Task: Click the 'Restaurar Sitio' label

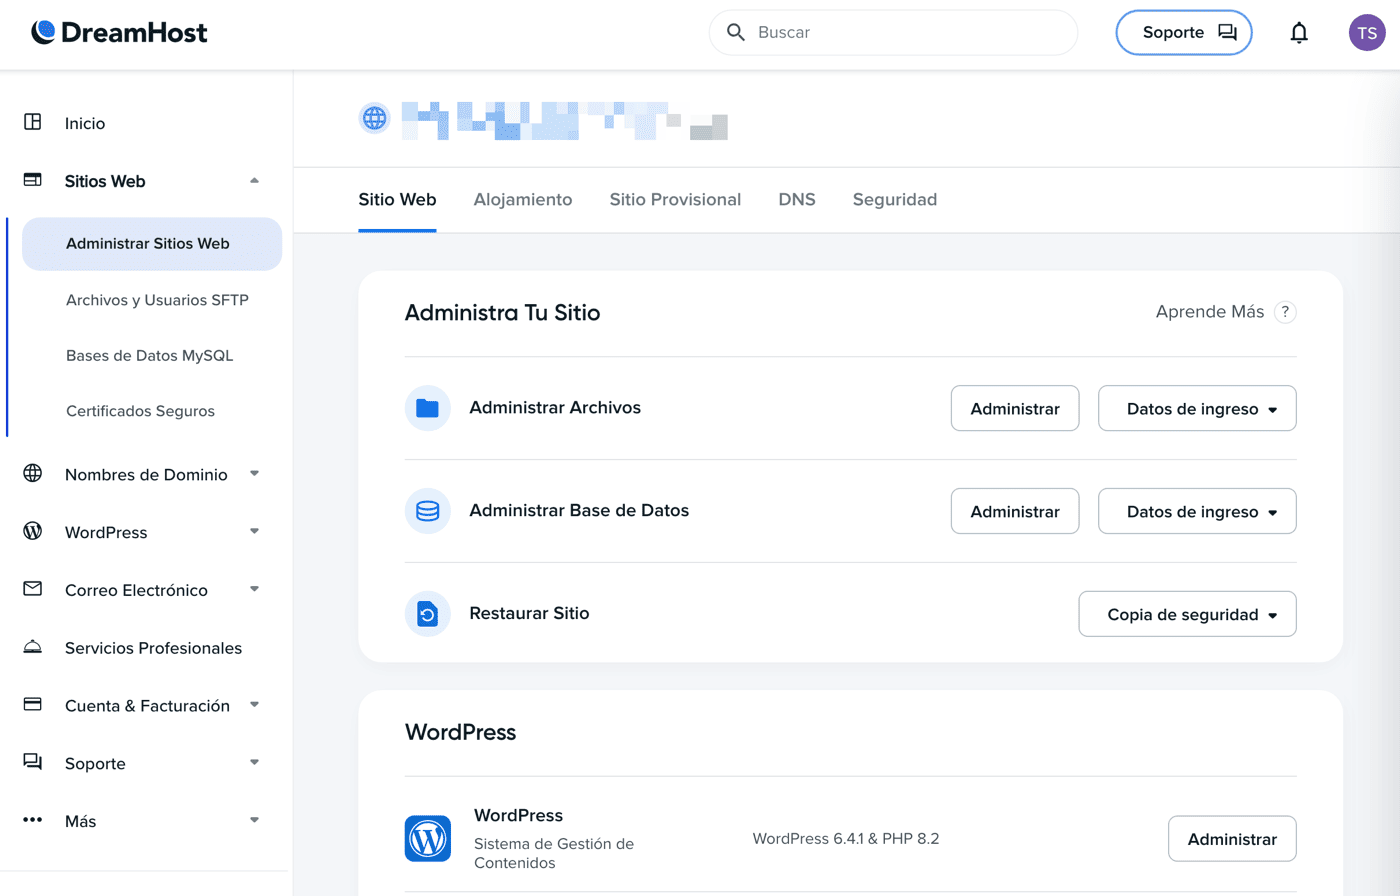Action: point(529,613)
